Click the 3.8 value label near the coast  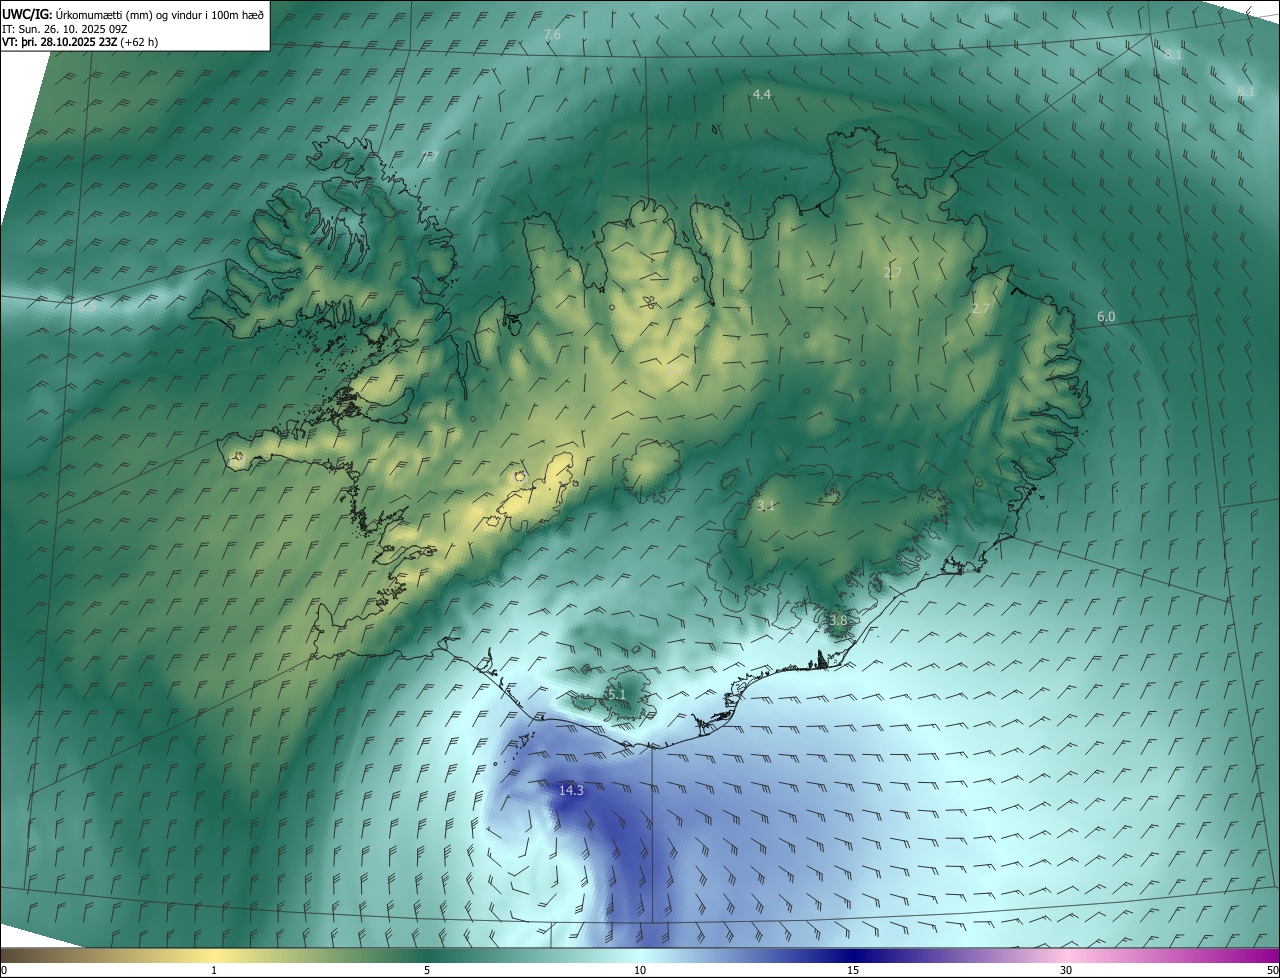tap(838, 620)
